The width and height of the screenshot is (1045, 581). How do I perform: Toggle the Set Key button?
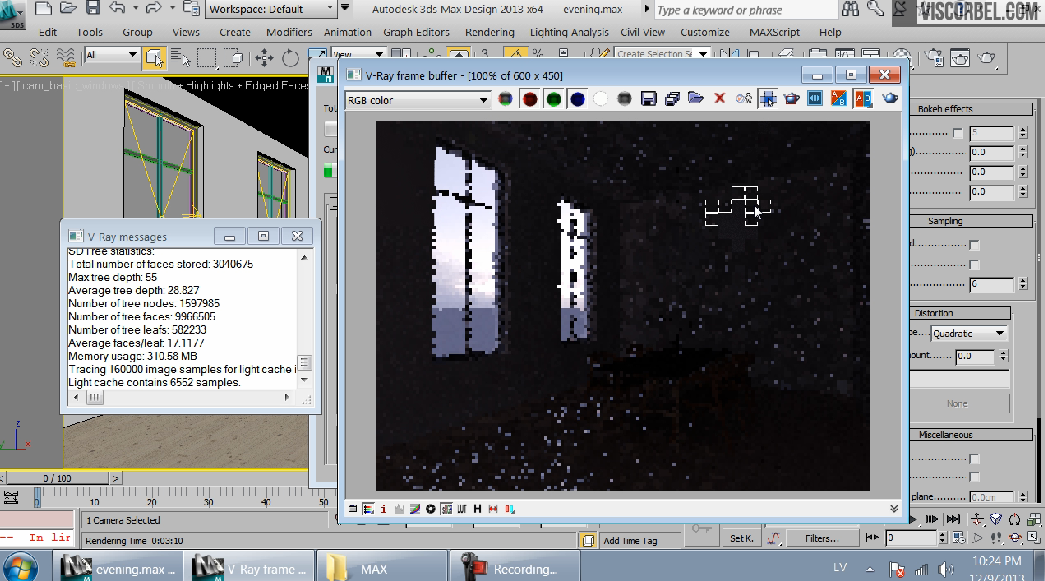(742, 538)
